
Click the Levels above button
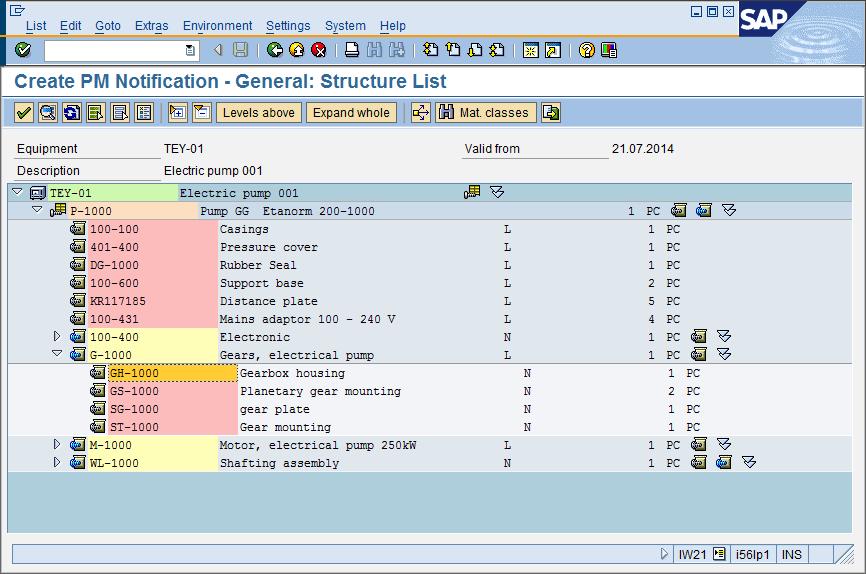coord(258,113)
